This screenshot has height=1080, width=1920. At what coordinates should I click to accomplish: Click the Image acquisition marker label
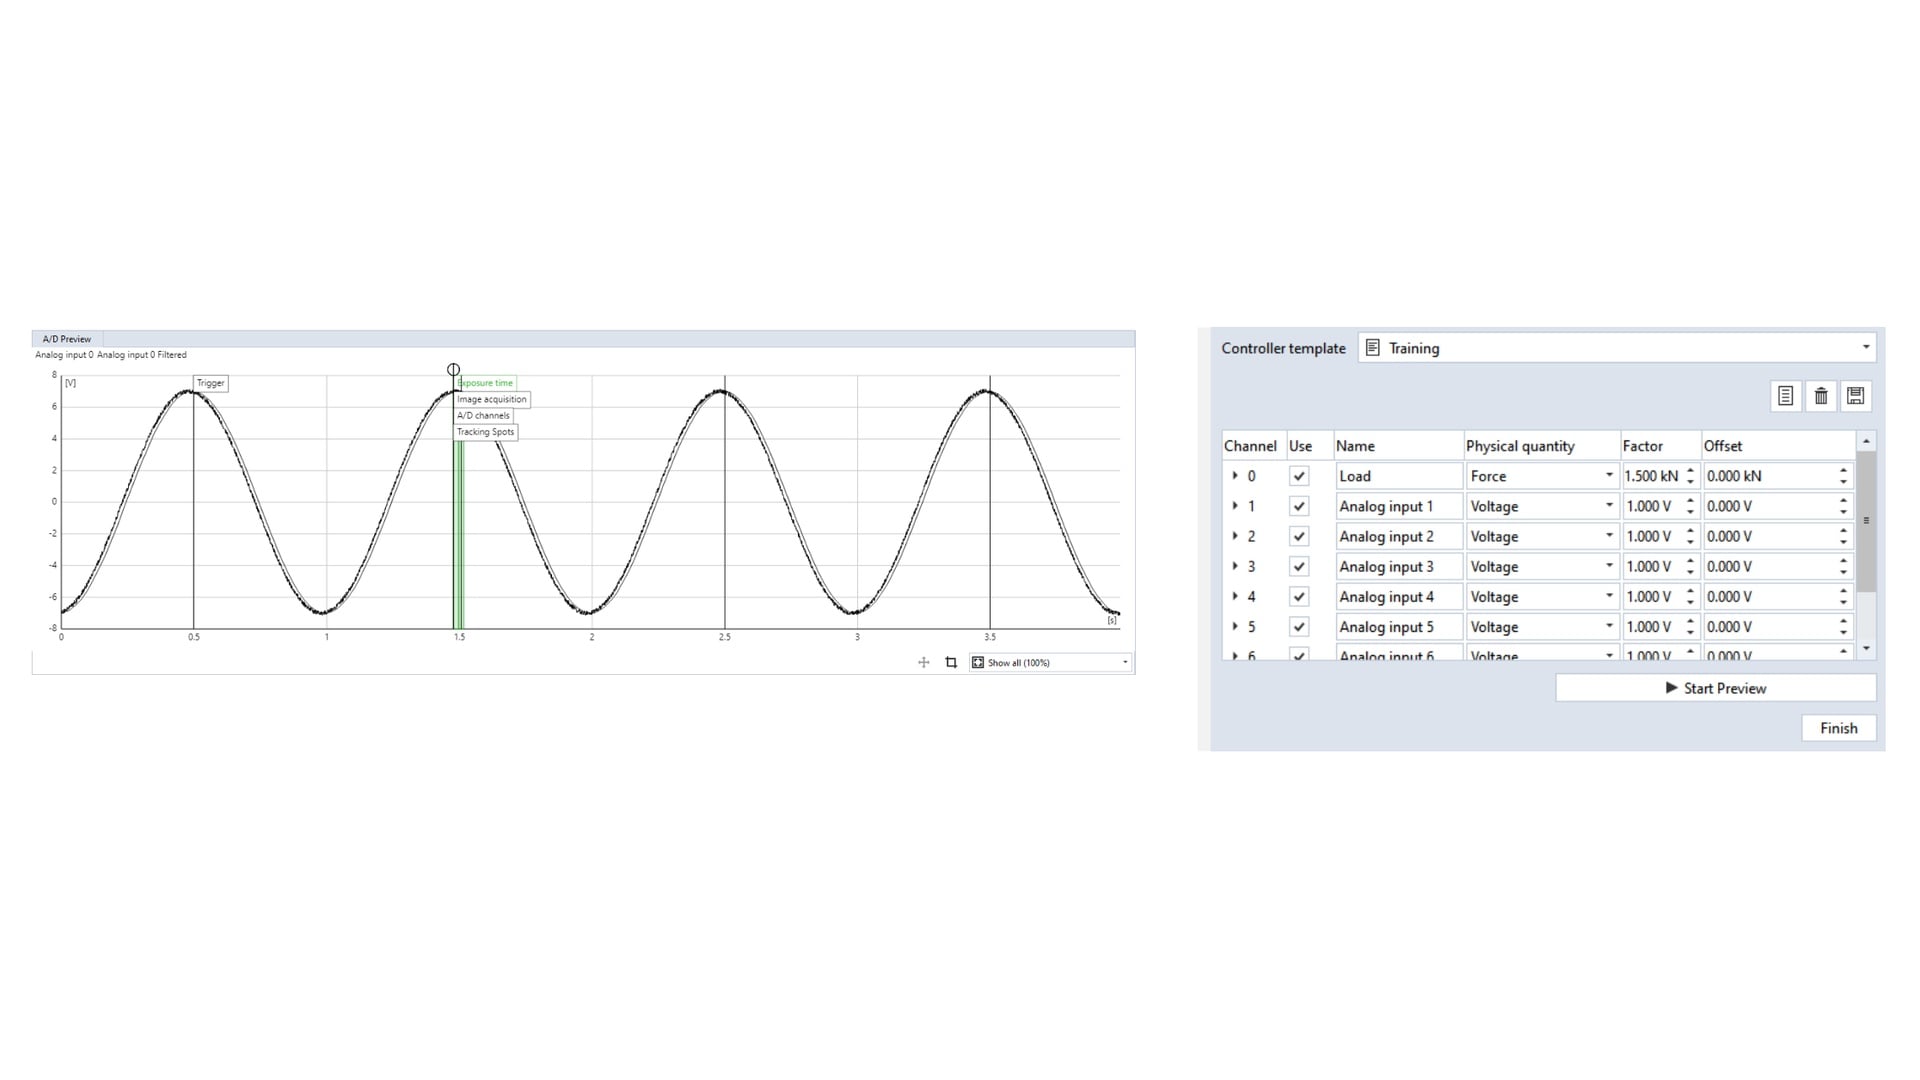(x=491, y=399)
